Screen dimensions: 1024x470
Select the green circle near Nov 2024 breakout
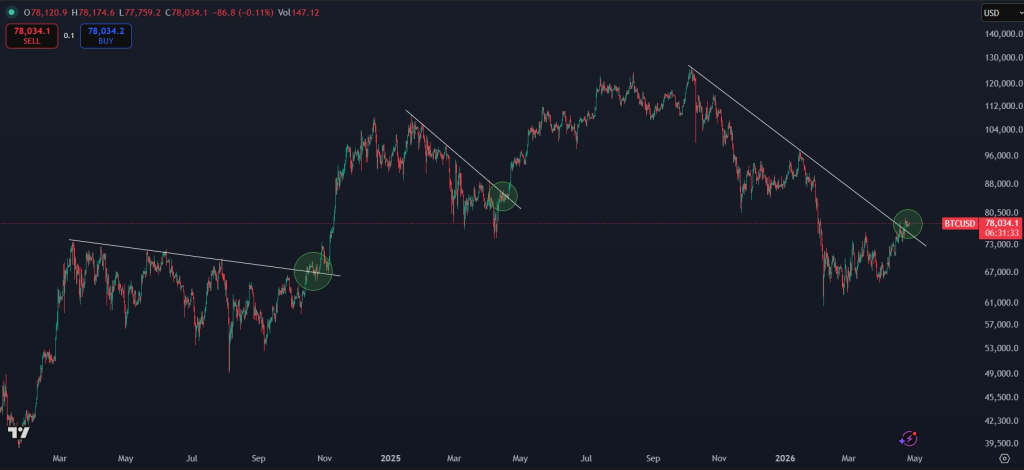tap(313, 271)
